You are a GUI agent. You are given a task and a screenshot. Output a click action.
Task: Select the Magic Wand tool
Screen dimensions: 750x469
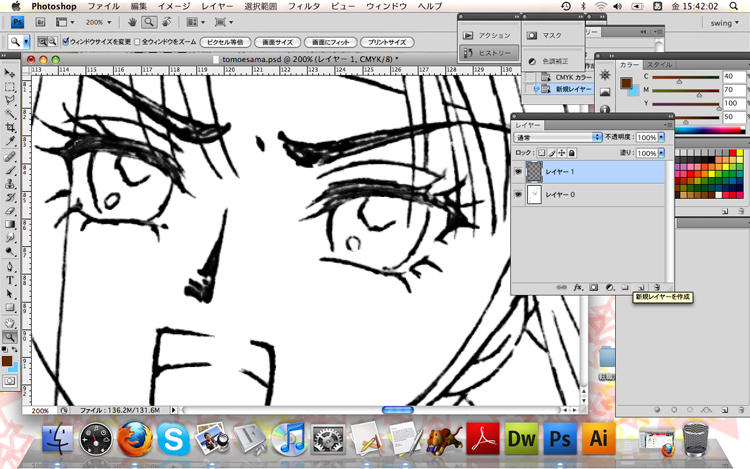[10, 114]
